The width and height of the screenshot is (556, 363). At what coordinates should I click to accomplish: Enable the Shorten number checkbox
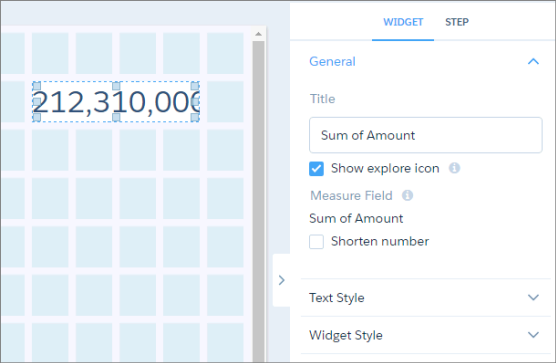click(x=316, y=242)
